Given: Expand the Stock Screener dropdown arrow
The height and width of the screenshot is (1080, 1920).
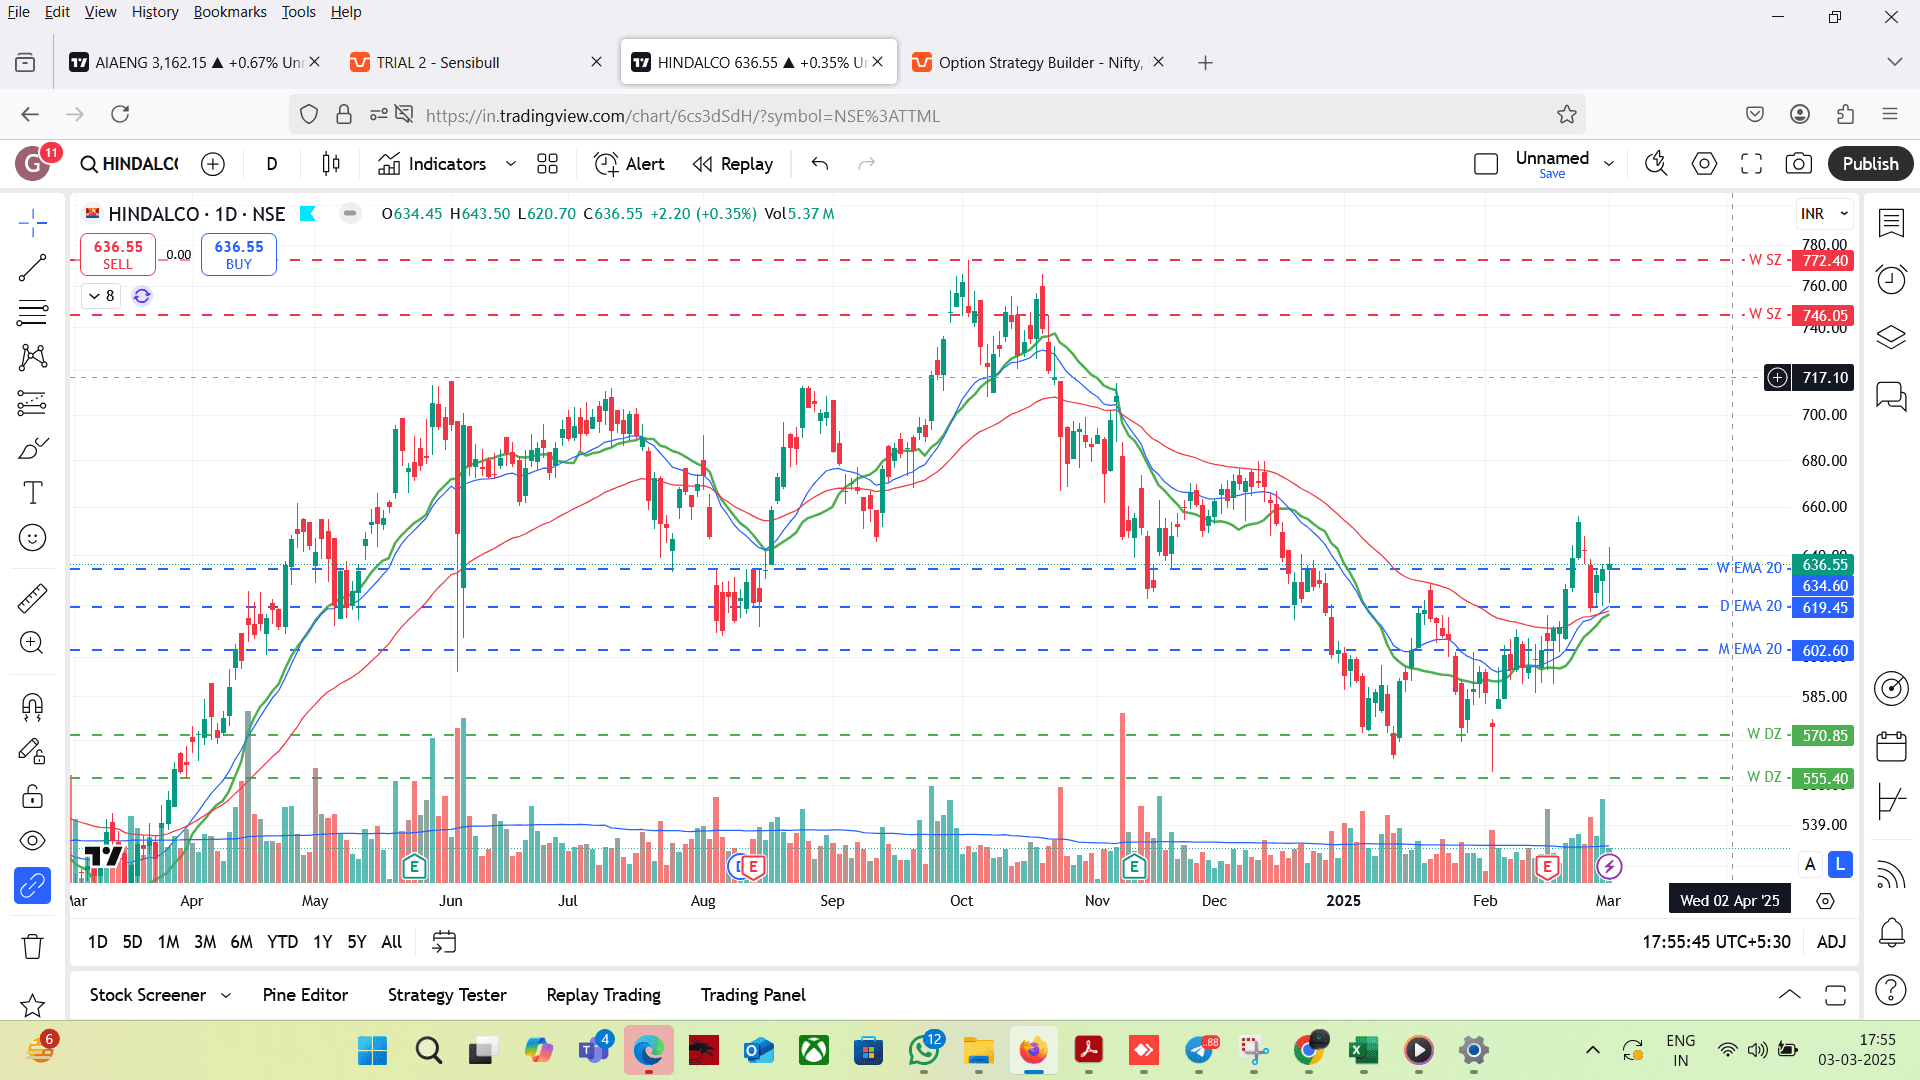Looking at the screenshot, I should (226, 995).
